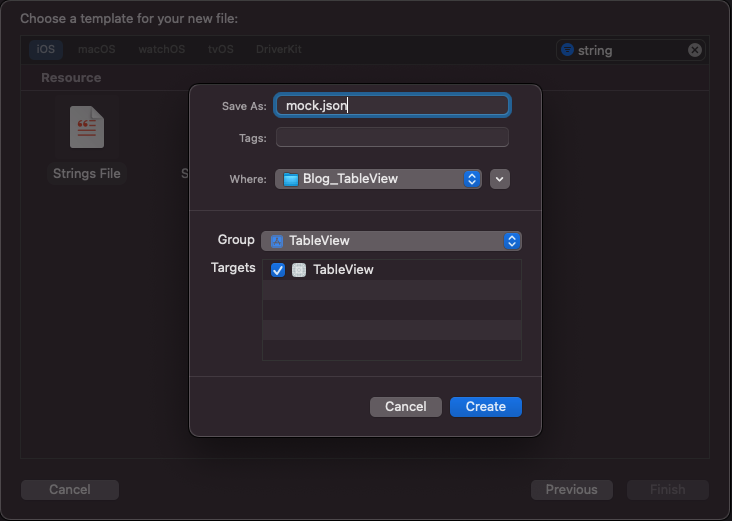Open the Where Blog_TableView location dropdown
The width and height of the screenshot is (732, 521).
click(378, 179)
